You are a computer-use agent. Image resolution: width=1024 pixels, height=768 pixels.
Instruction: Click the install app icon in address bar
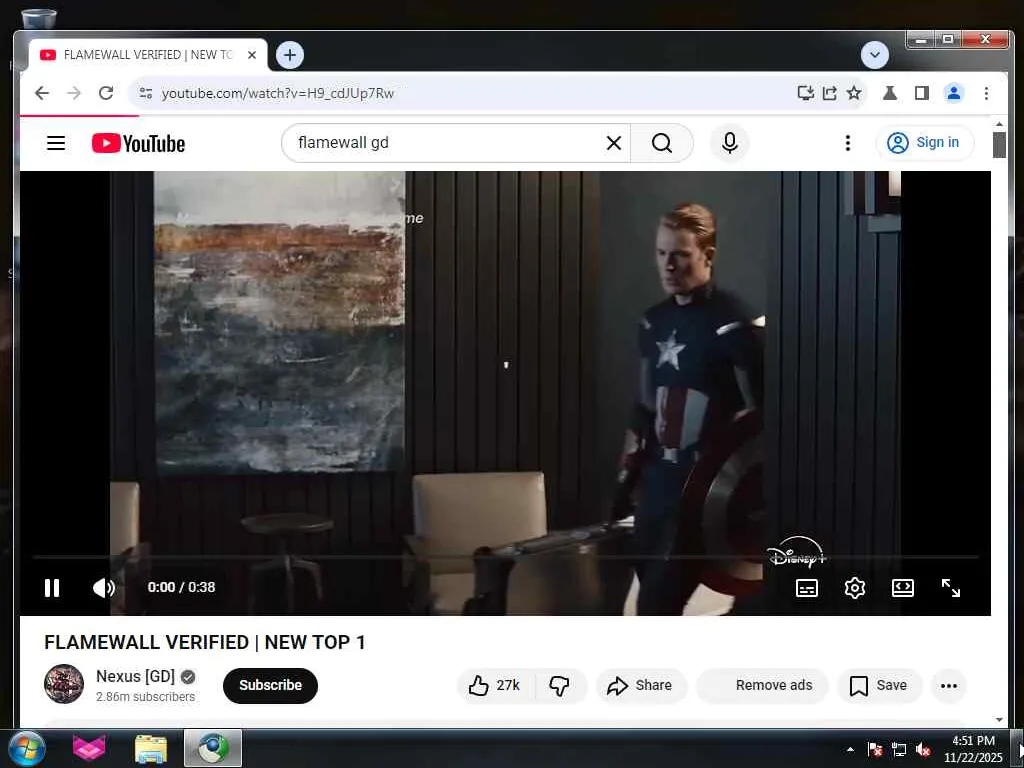(806, 93)
